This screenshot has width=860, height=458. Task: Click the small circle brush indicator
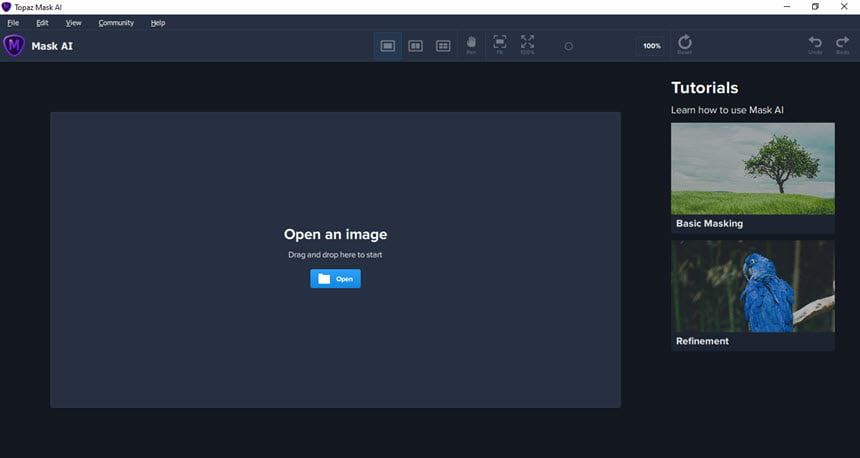click(569, 47)
